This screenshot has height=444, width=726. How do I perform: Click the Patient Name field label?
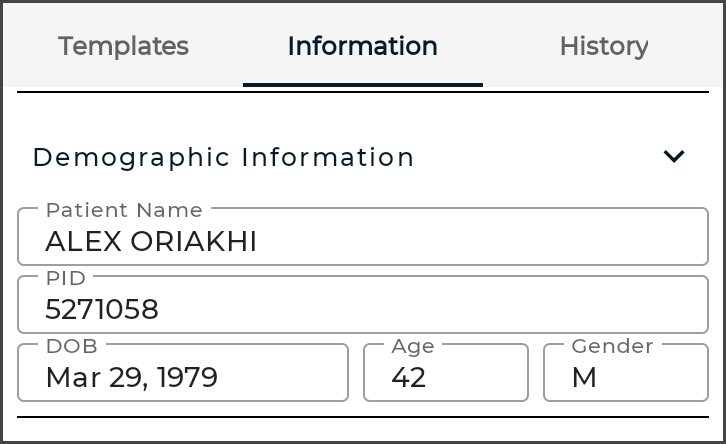124,210
